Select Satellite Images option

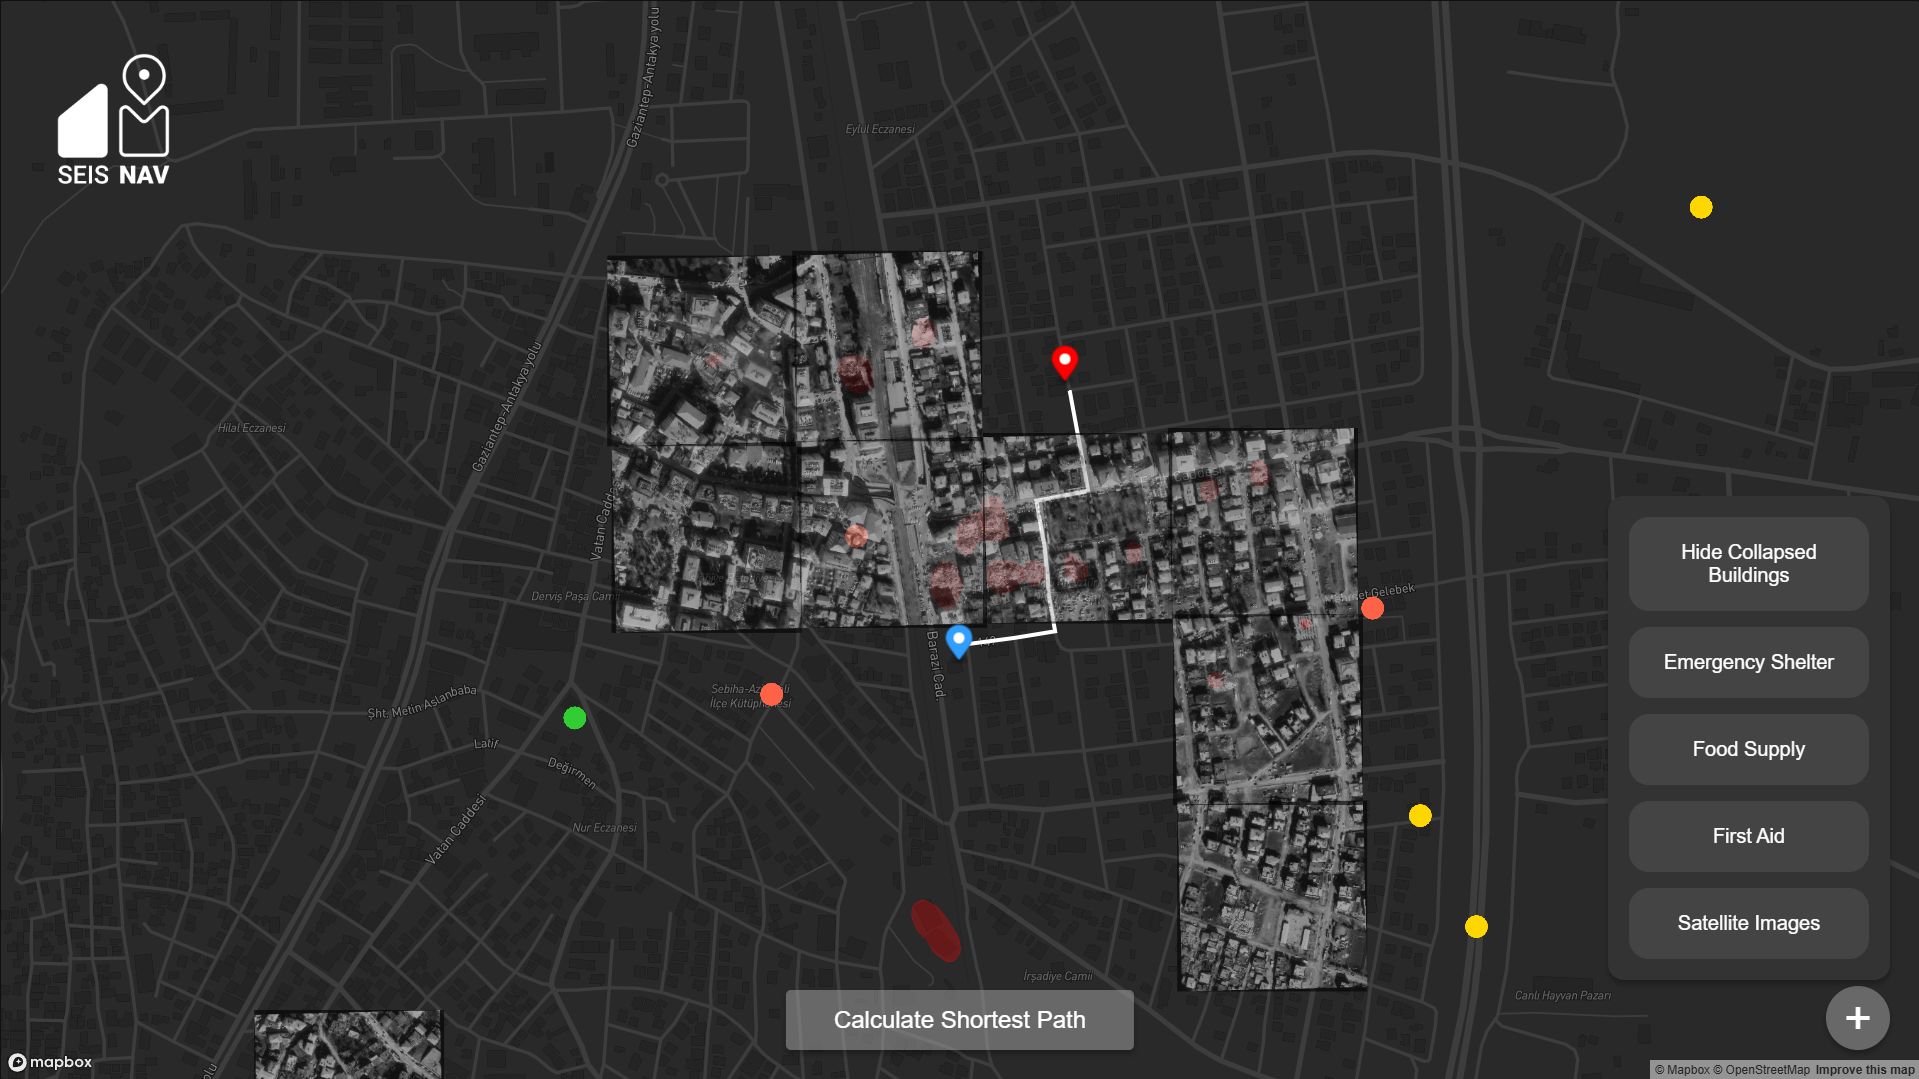point(1747,923)
